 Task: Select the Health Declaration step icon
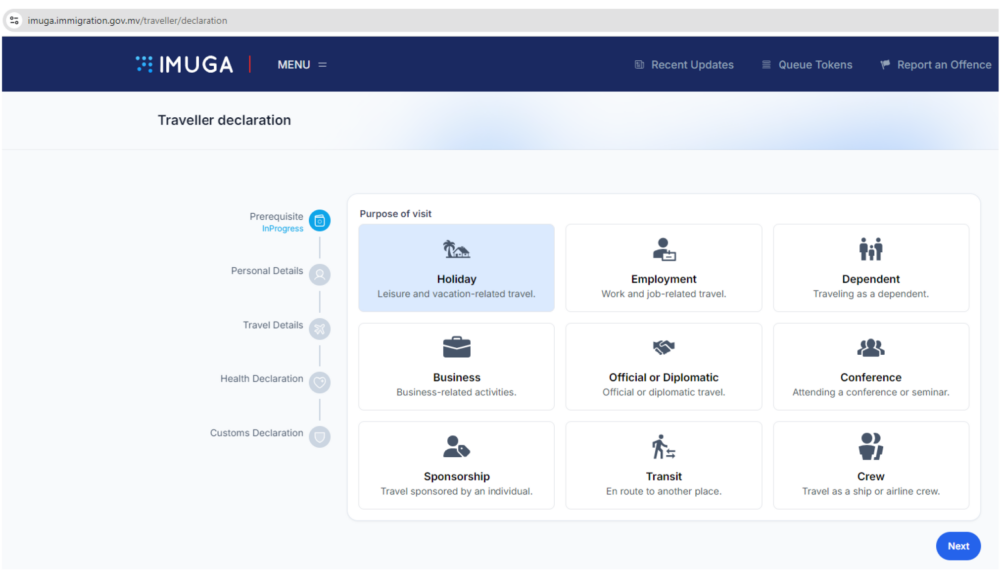[x=320, y=382]
